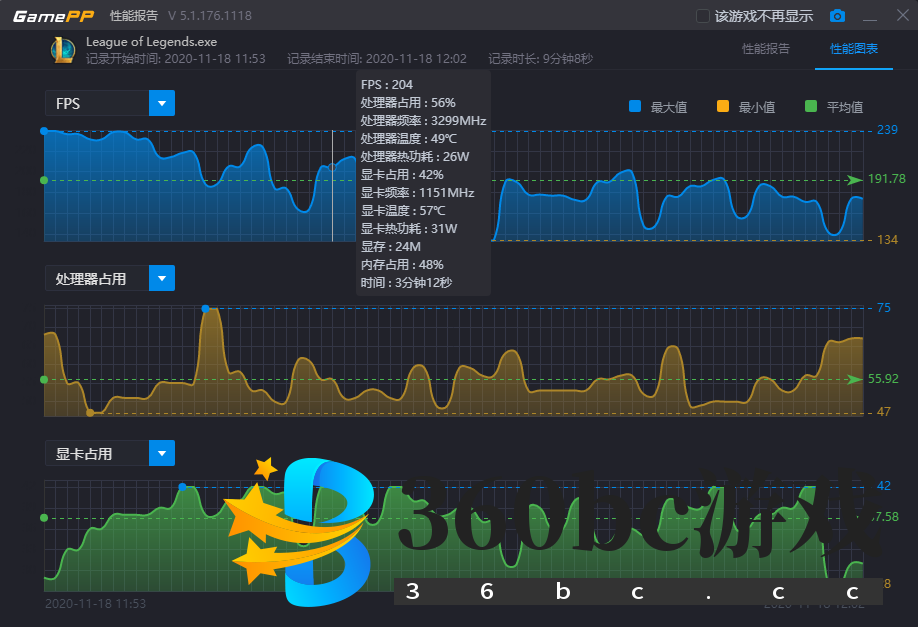Screen dimensions: 918x627
Task: Minimize the GamePP window
Action: 870,16
